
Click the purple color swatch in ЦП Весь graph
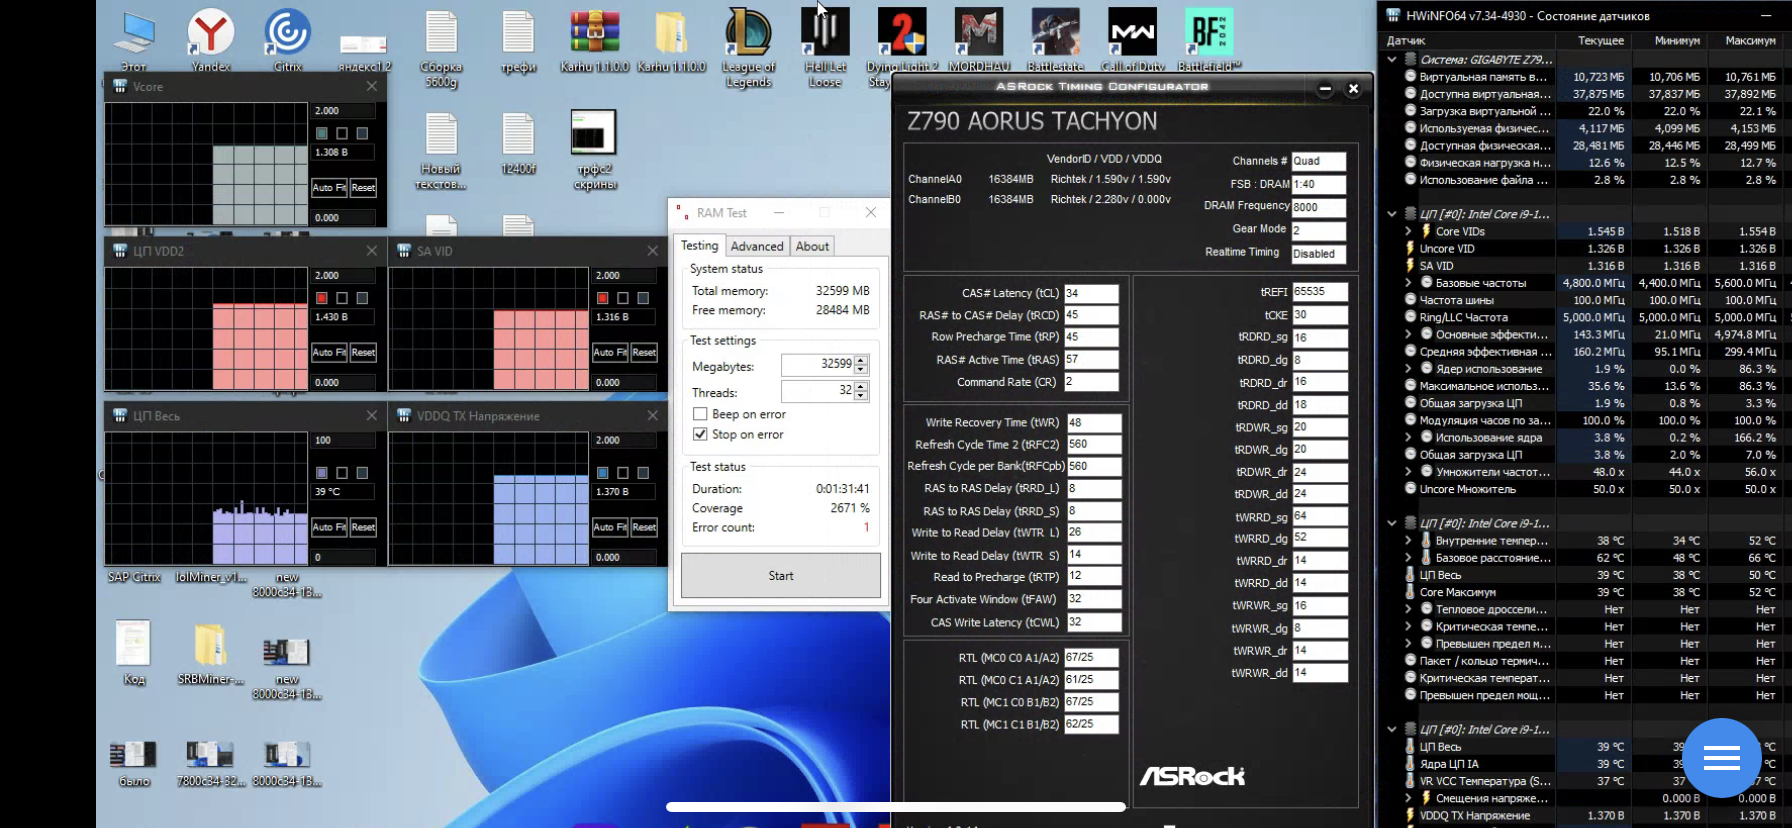(322, 472)
